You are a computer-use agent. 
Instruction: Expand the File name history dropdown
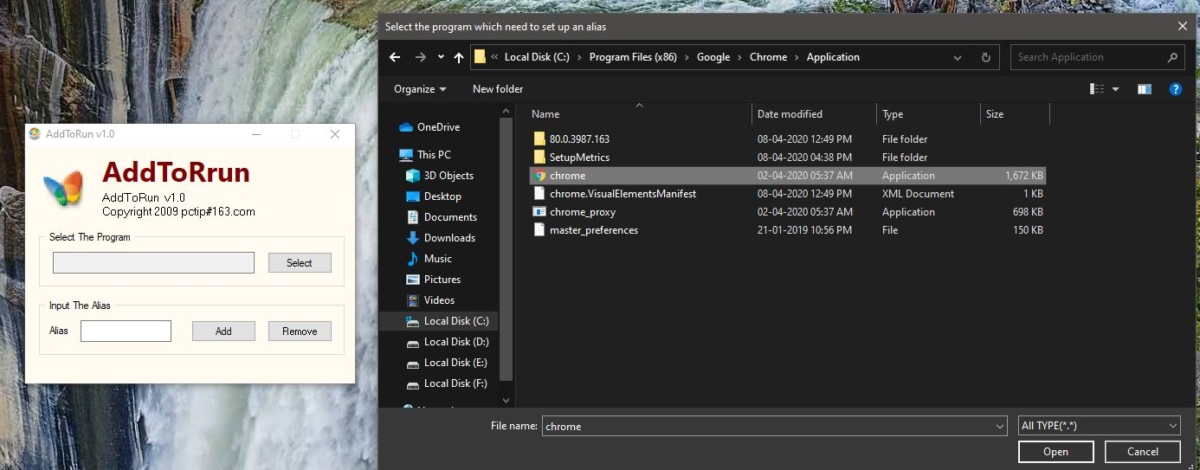point(1000,426)
